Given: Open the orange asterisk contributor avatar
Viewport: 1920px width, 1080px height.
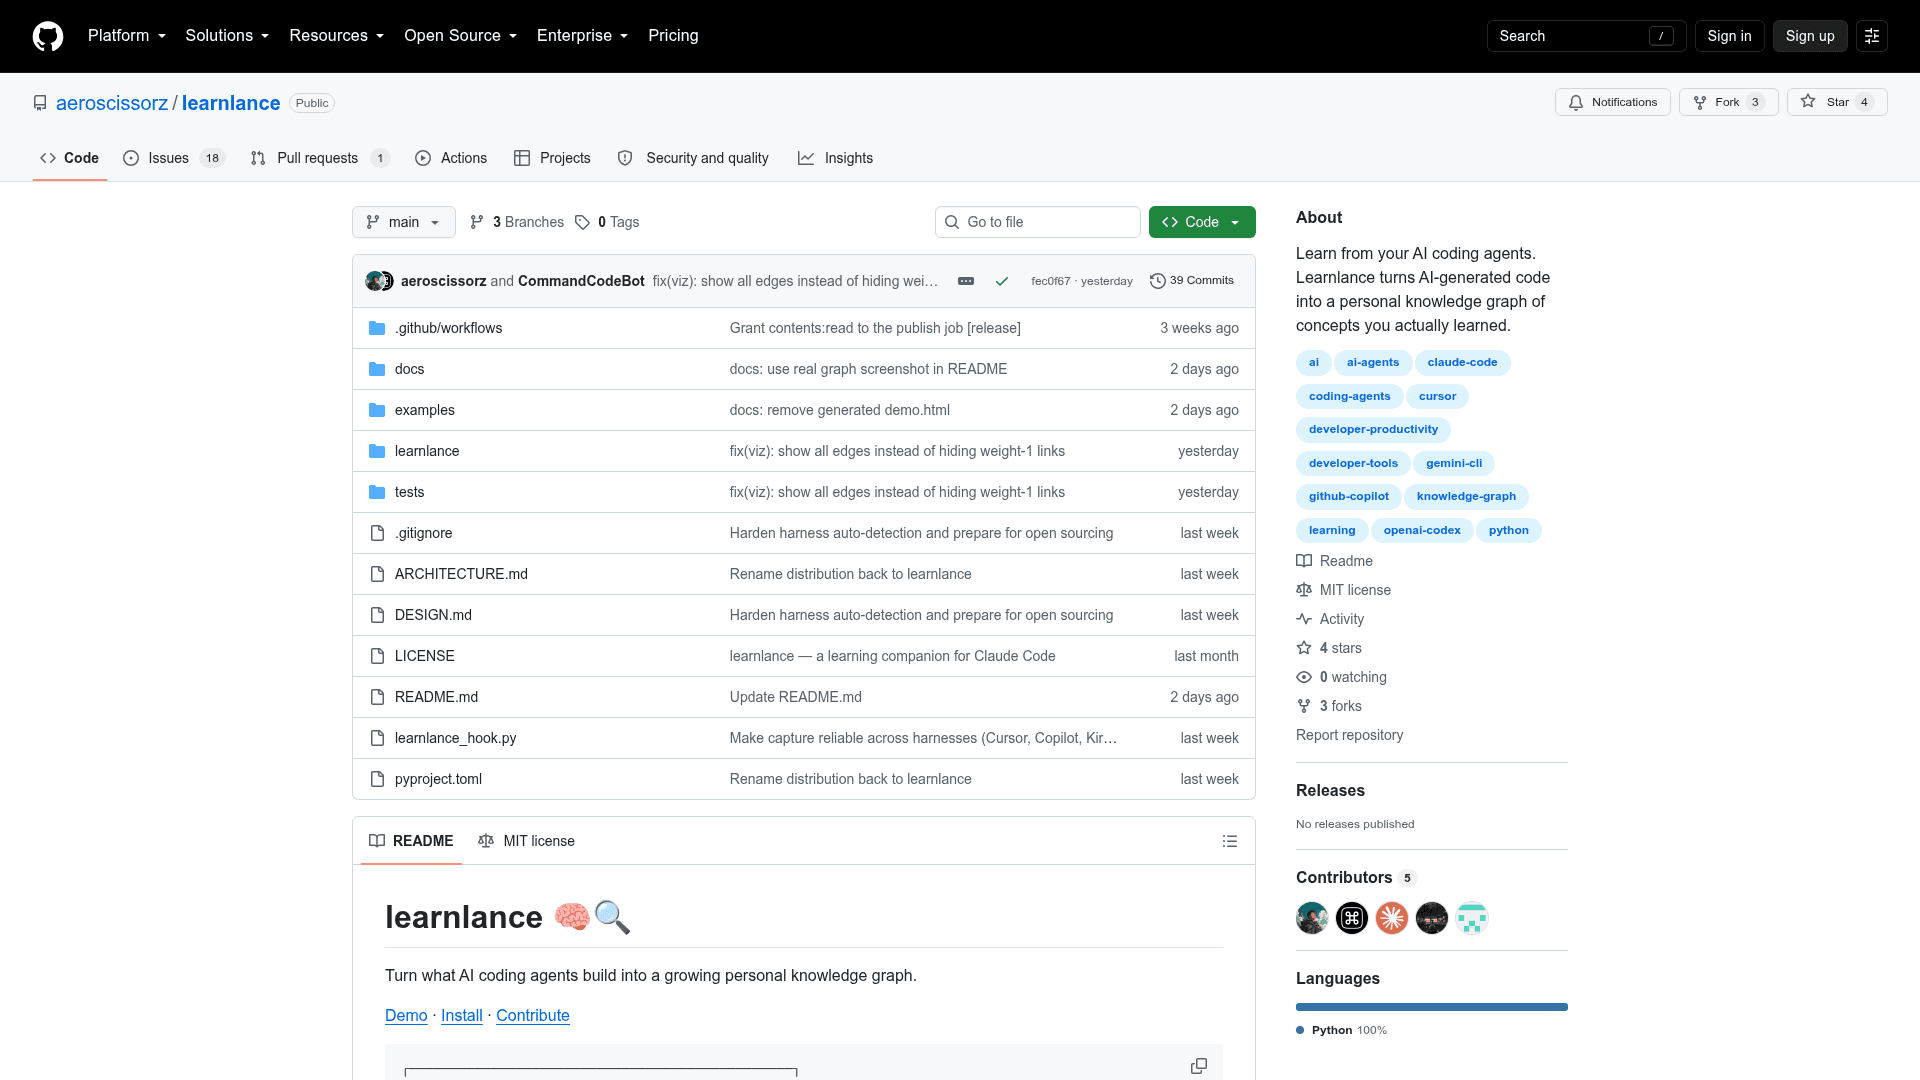Looking at the screenshot, I should [1392, 918].
